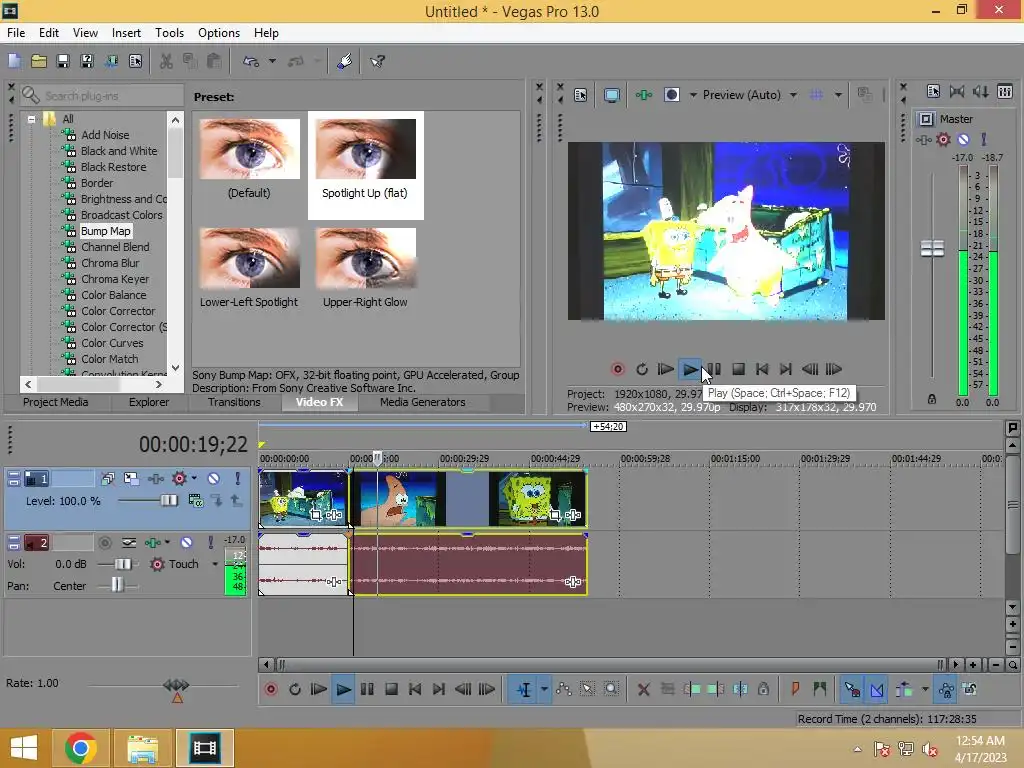Click the Master volume fader
Image resolution: width=1024 pixels, height=768 pixels.
tap(932, 249)
